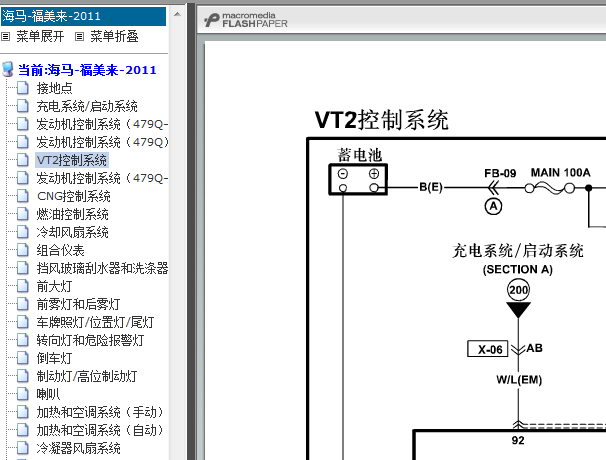Click W/L(EM) wire label
This screenshot has width=606, height=460.
click(x=519, y=380)
